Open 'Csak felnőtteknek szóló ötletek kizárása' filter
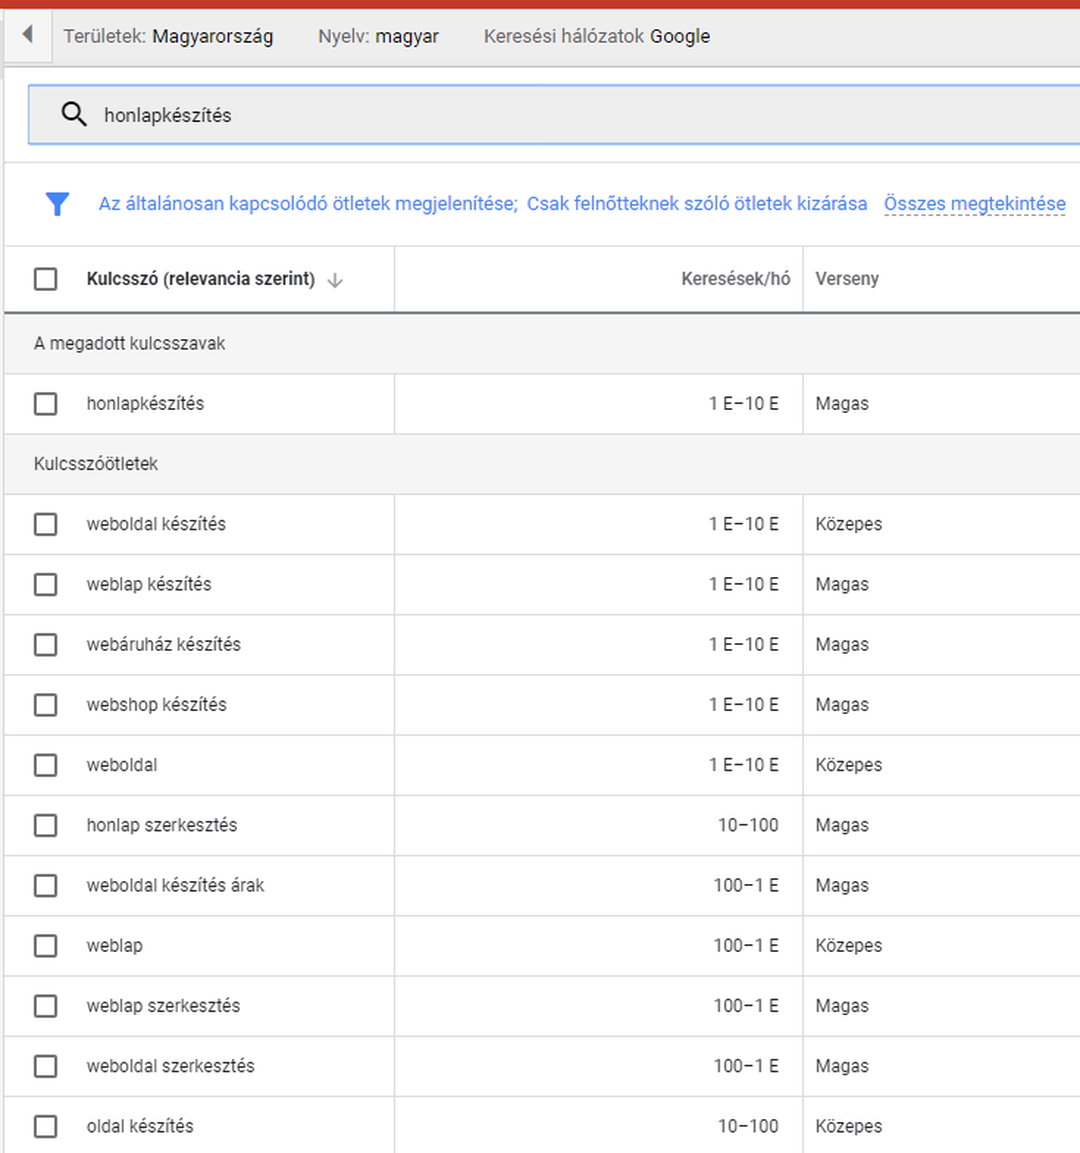The image size is (1080, 1153). 697,204
